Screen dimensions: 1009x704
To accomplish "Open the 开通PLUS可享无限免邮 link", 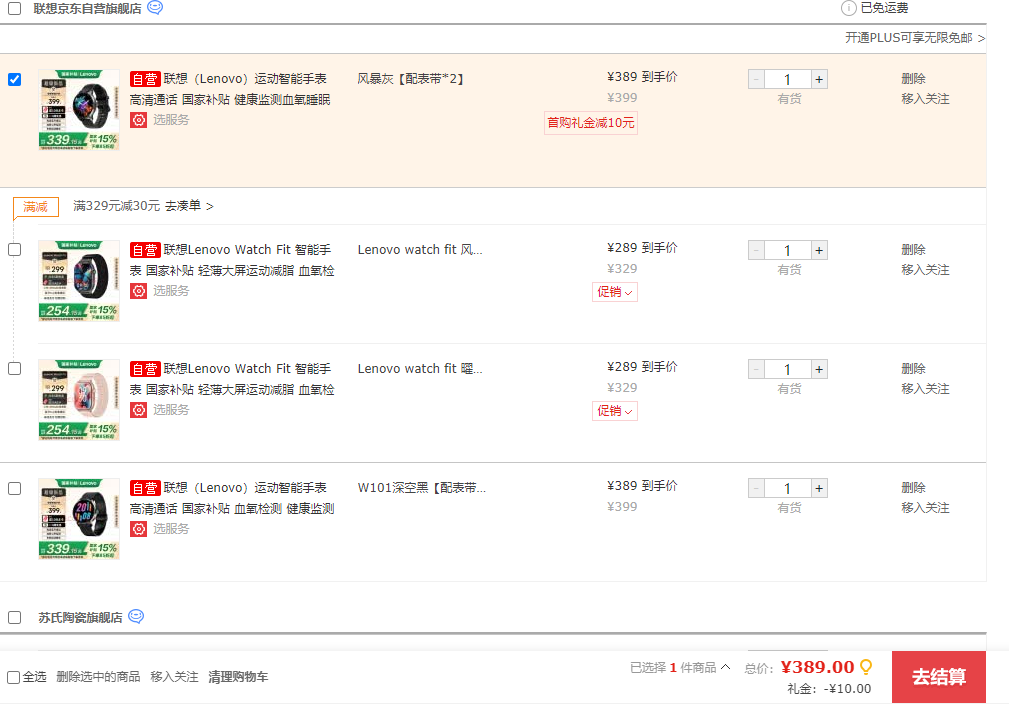I will tap(914, 38).
